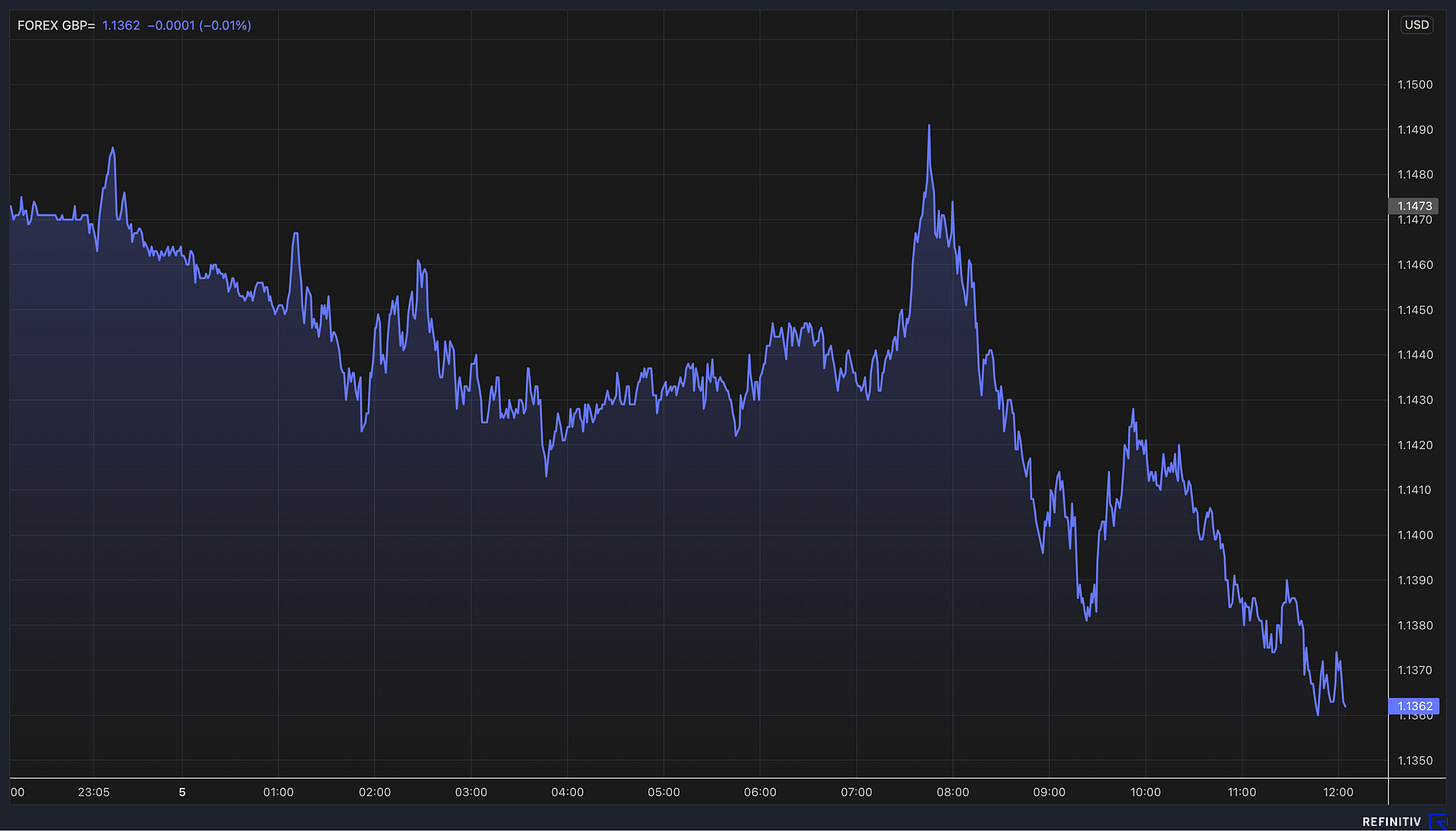Image resolution: width=1456 pixels, height=831 pixels.
Task: Click the 06:00 time axis label
Action: tap(760, 792)
